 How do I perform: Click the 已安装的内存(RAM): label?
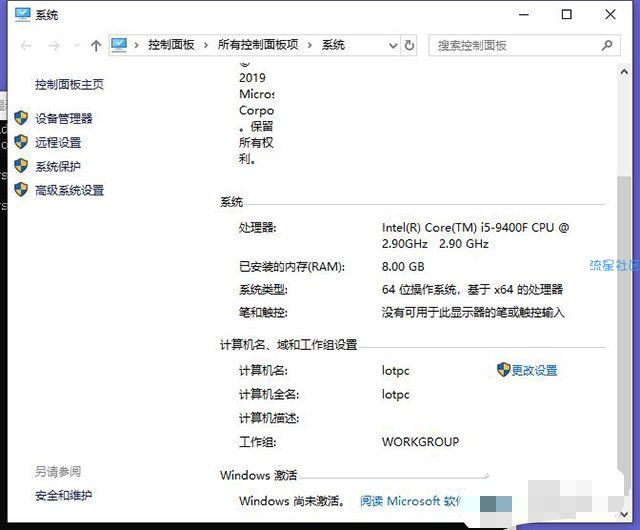tap(292, 267)
